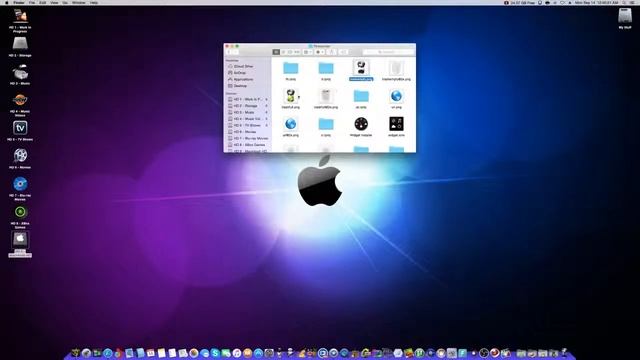Image resolution: width=640 pixels, height=360 pixels.
Task: Open the Action gear dropdown in Finder
Action: [x=320, y=52]
